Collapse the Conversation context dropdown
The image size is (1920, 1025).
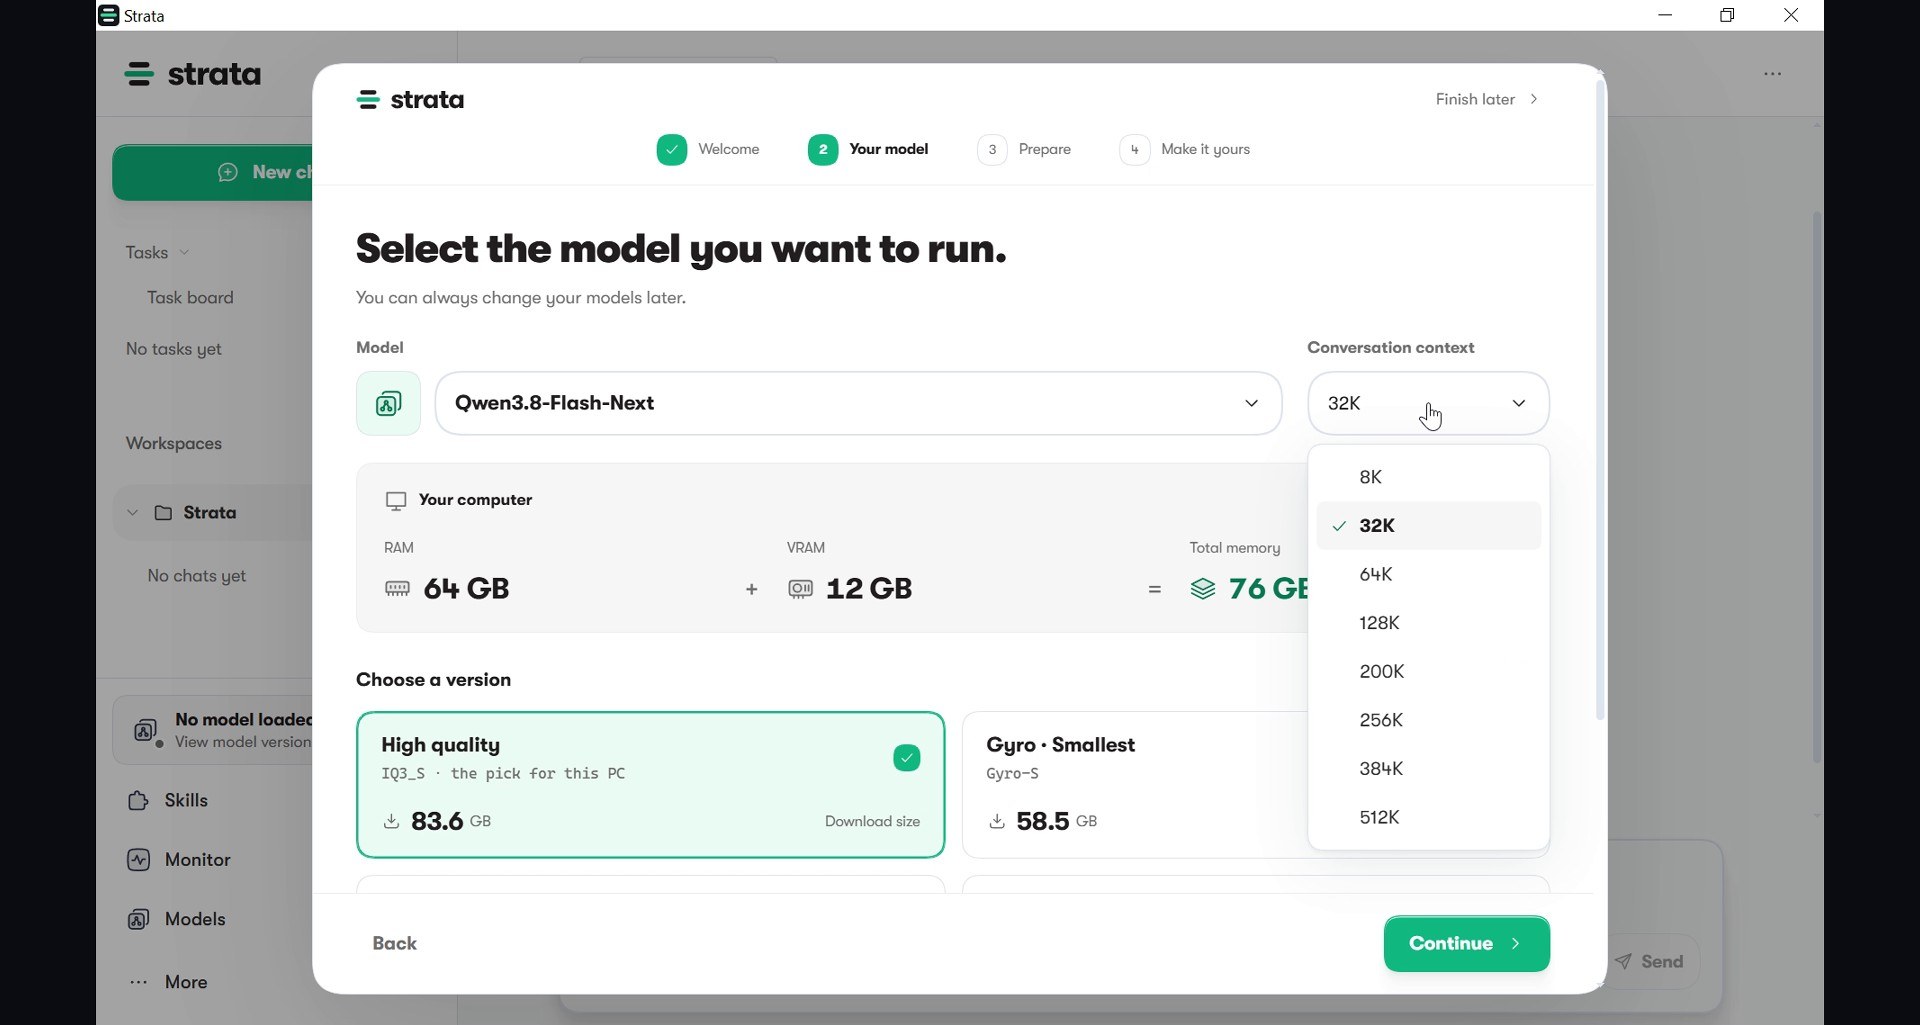point(1429,403)
